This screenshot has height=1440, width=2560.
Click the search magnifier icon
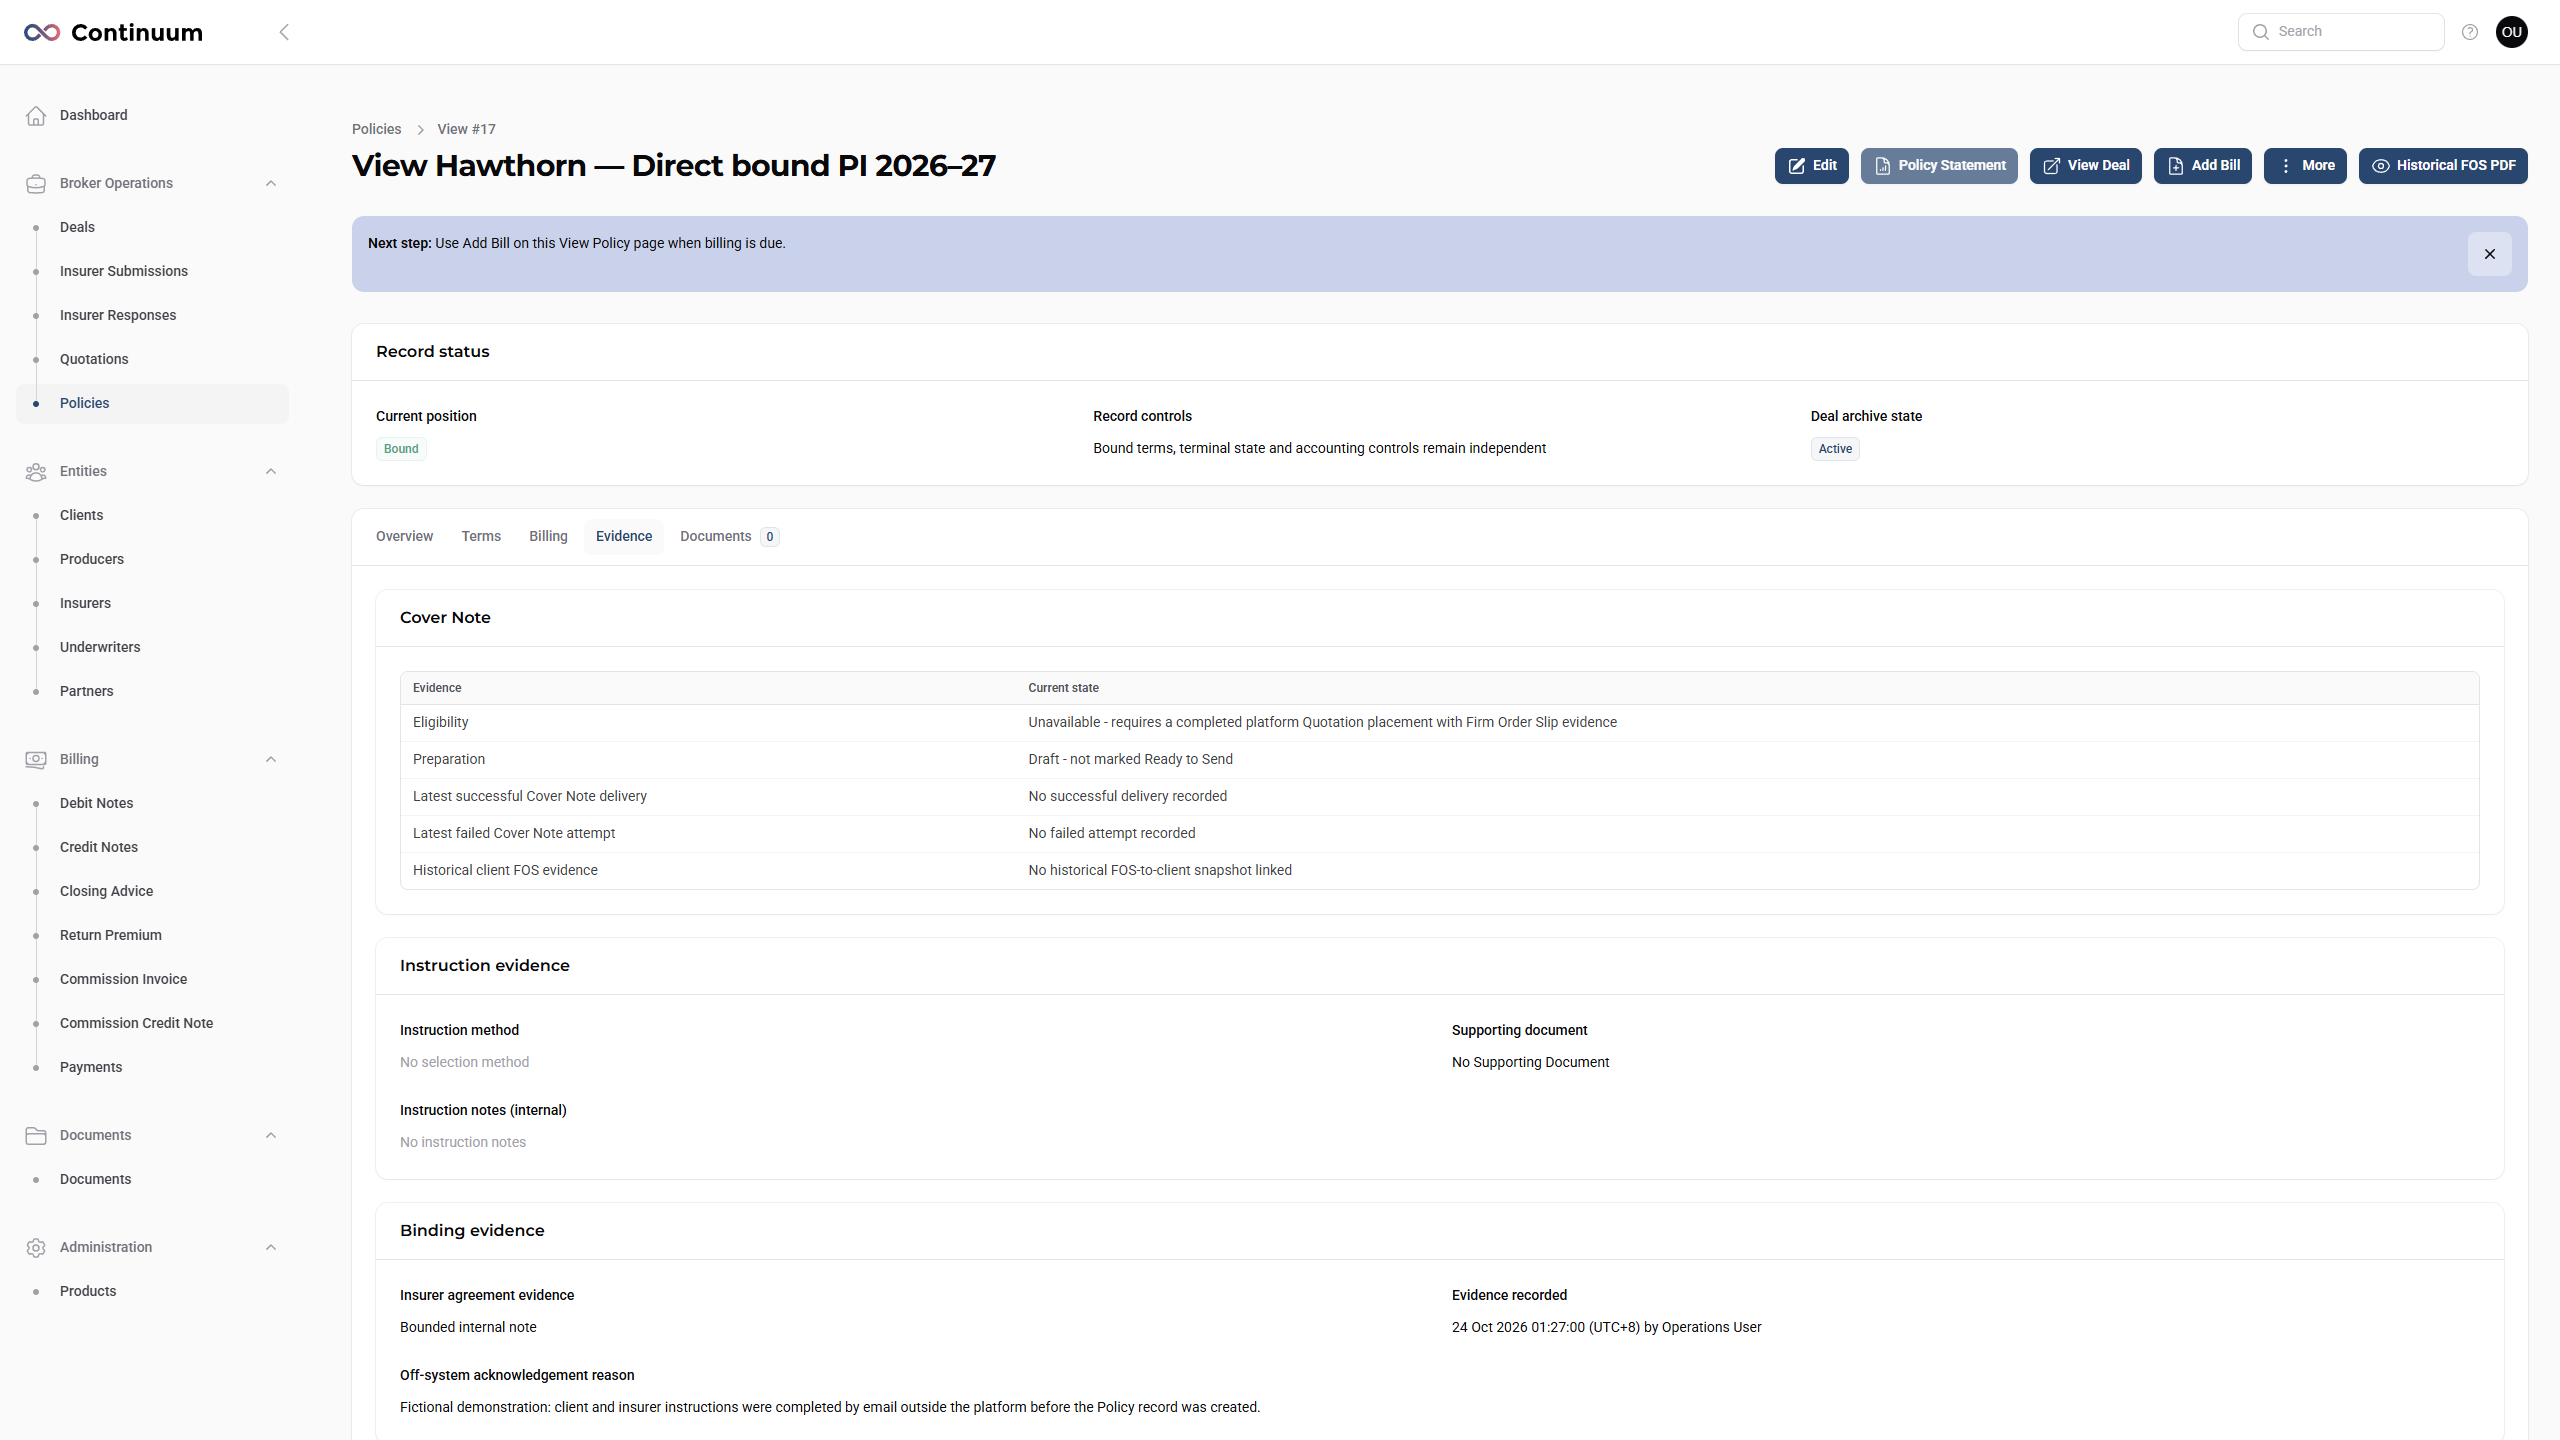tap(2261, 32)
